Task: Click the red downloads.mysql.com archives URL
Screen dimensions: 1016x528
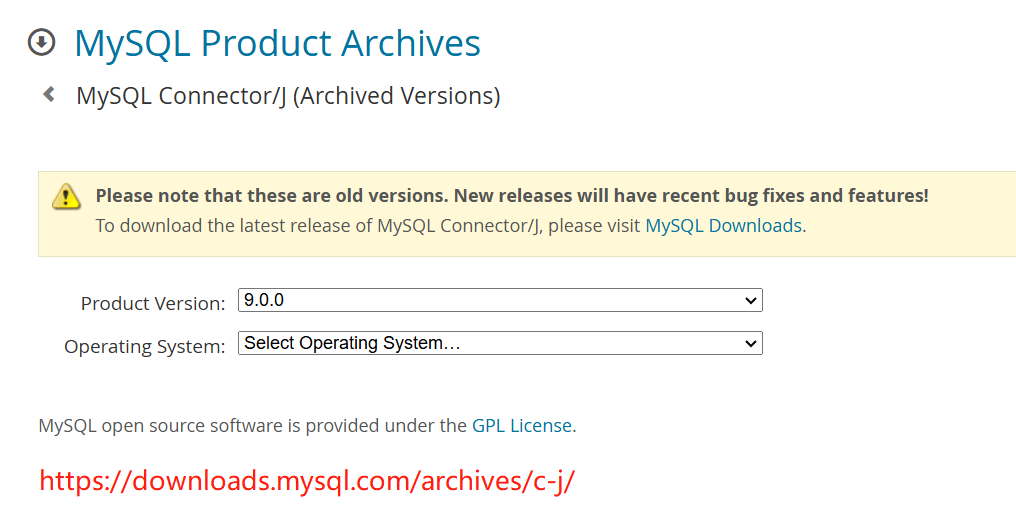Action: click(307, 481)
